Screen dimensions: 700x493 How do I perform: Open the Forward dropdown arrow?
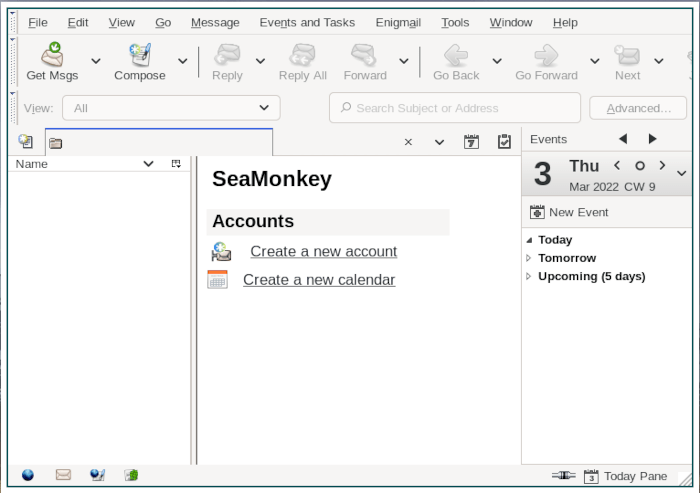click(404, 61)
